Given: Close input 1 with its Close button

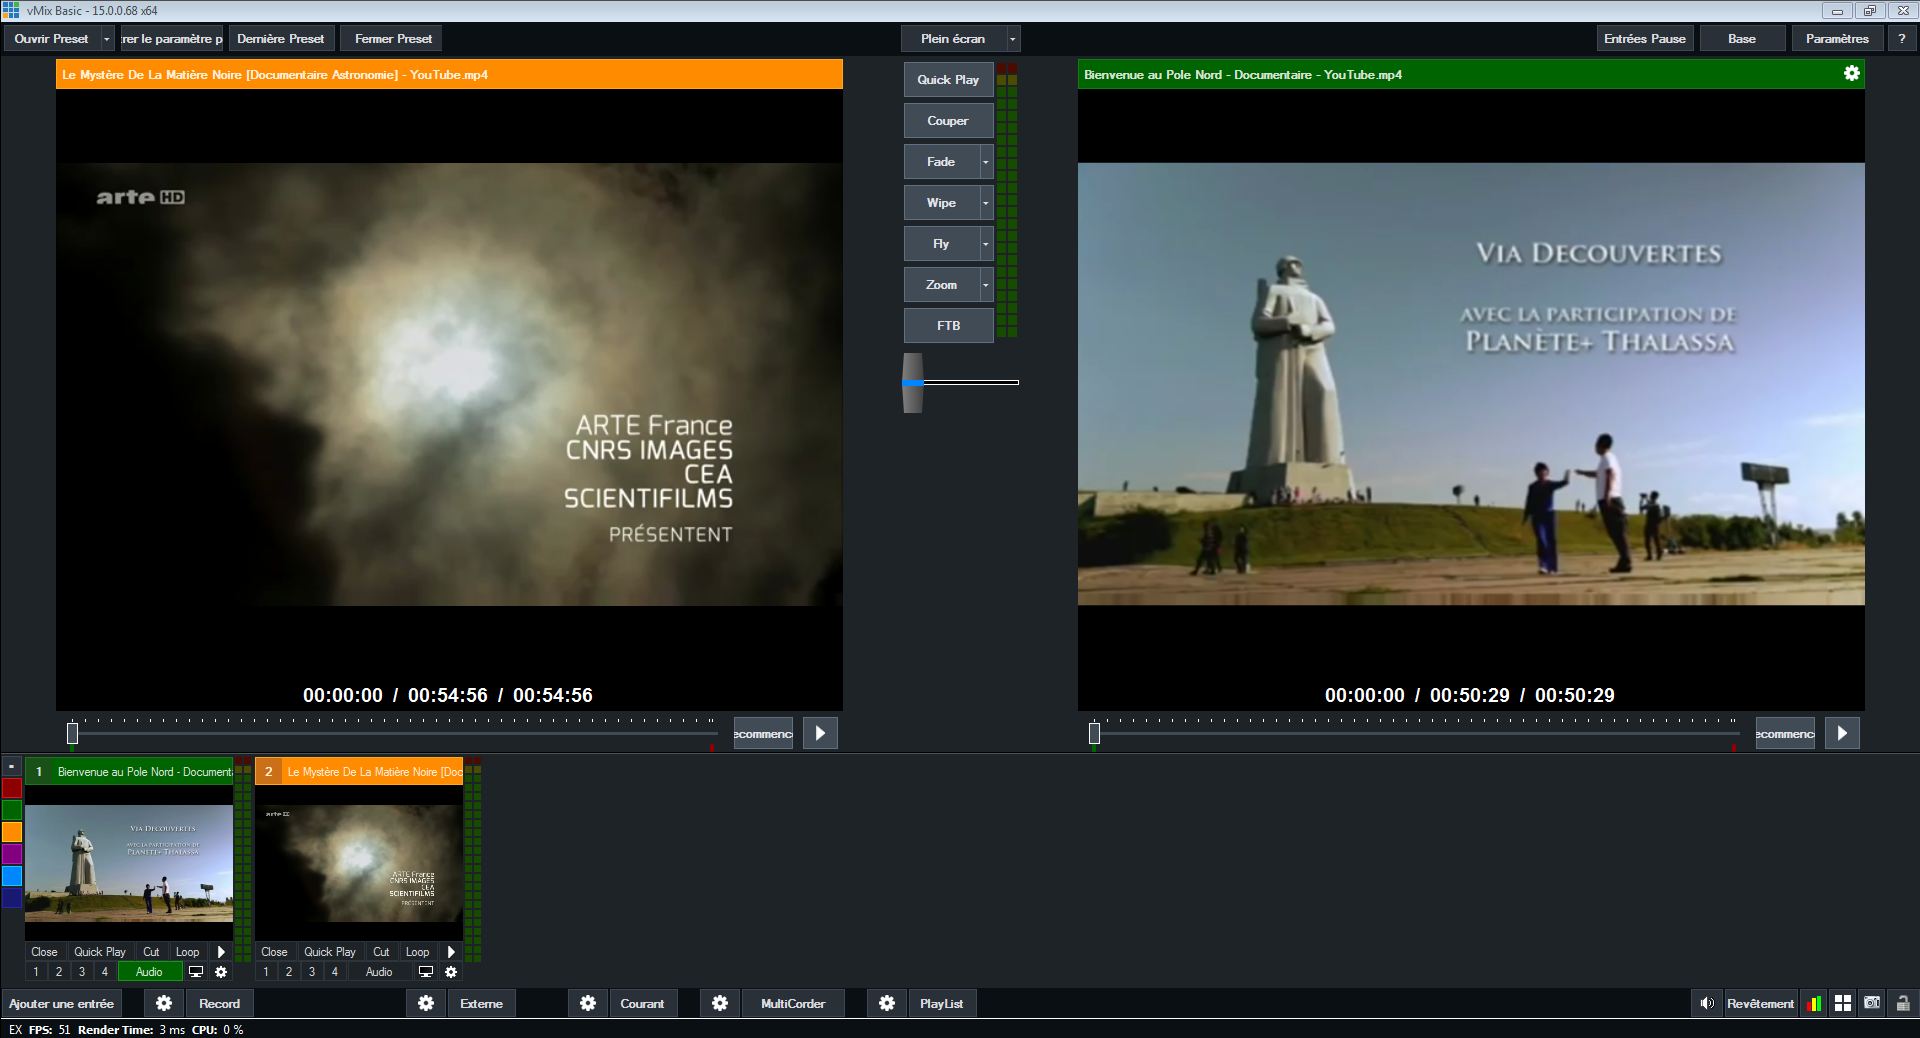Looking at the screenshot, I should (x=44, y=952).
